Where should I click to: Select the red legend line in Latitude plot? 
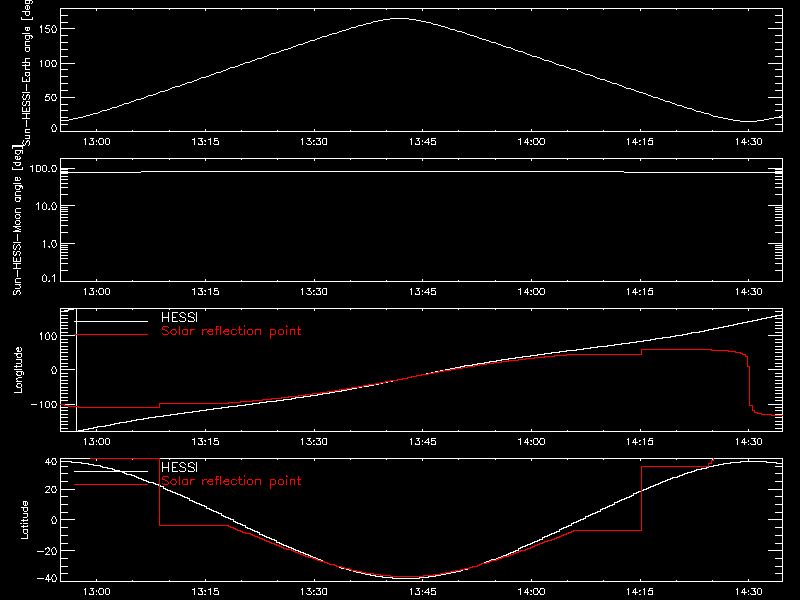click(x=111, y=484)
